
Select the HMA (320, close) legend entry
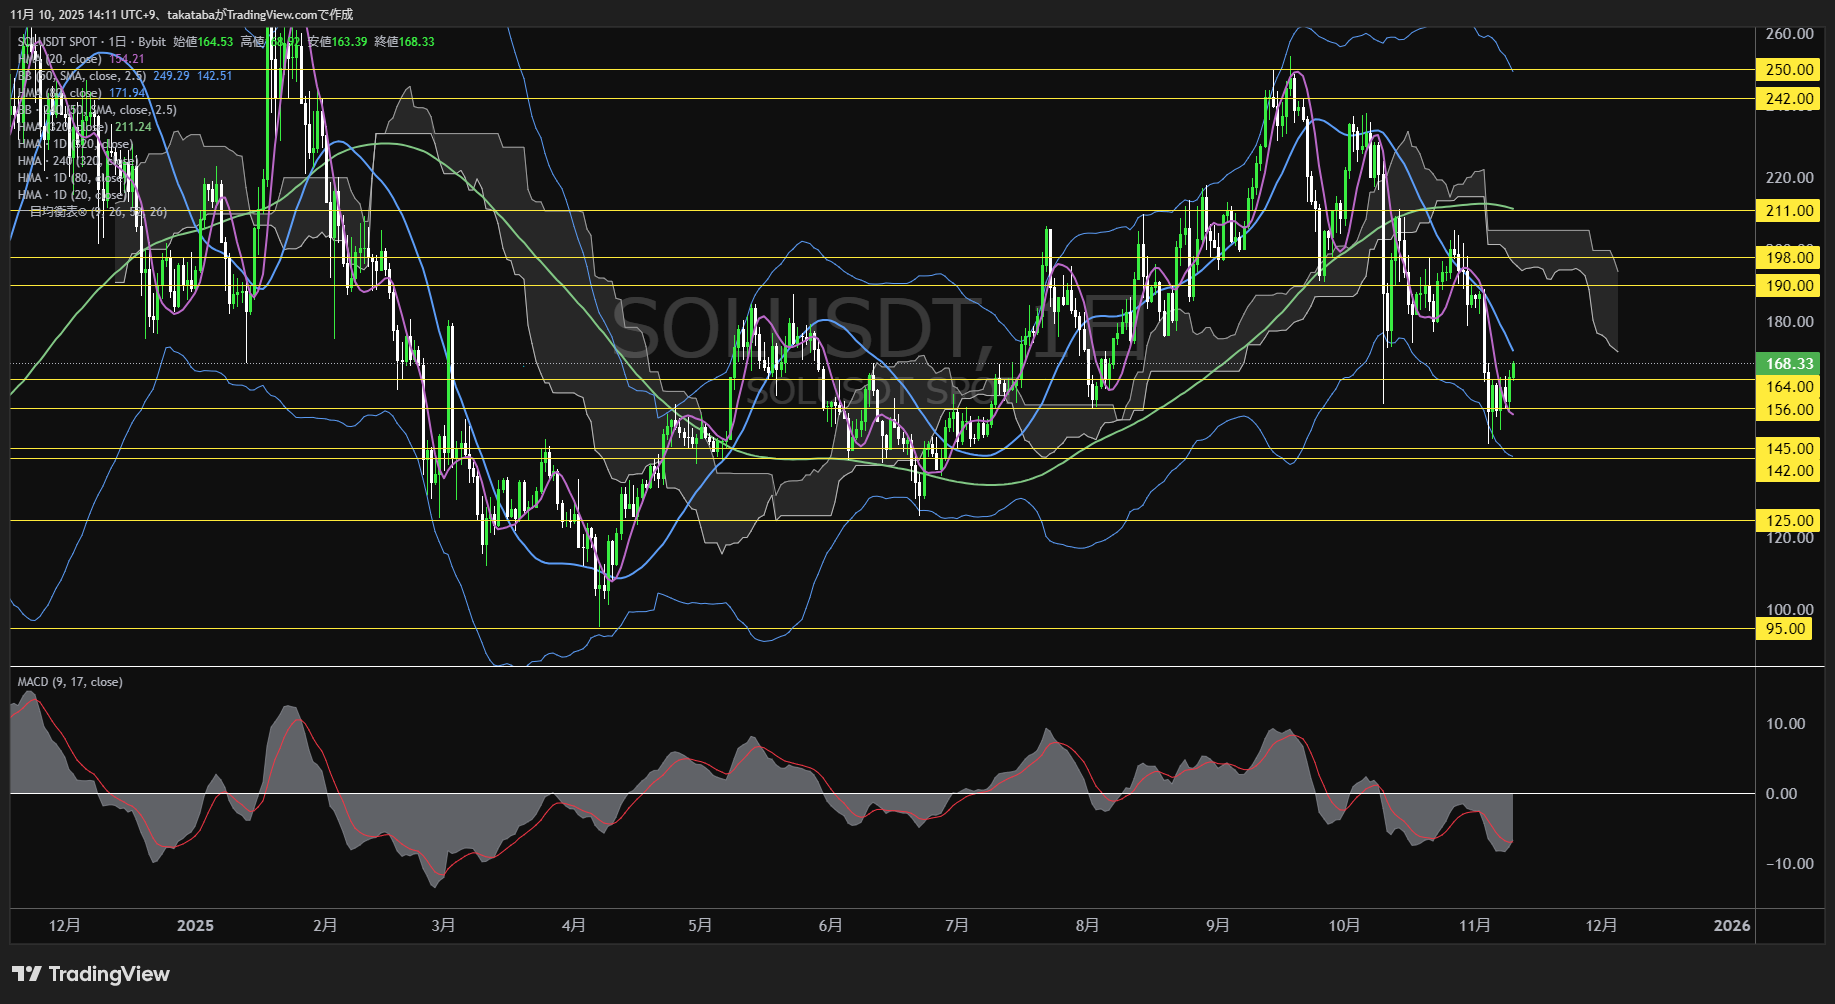pos(55,127)
